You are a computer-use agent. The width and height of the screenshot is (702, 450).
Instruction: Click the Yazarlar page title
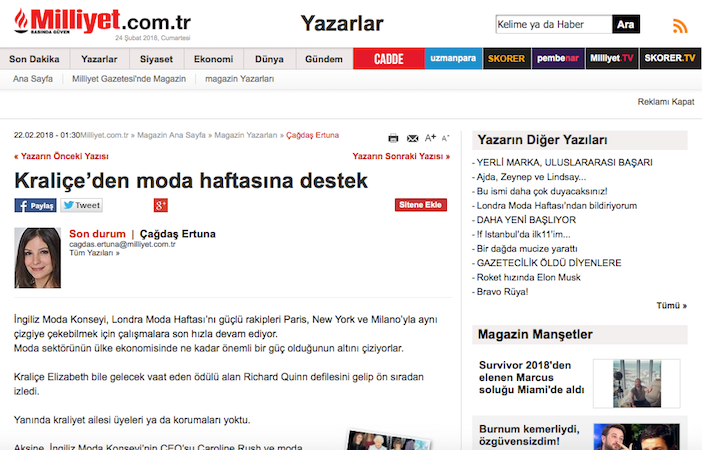point(342,23)
